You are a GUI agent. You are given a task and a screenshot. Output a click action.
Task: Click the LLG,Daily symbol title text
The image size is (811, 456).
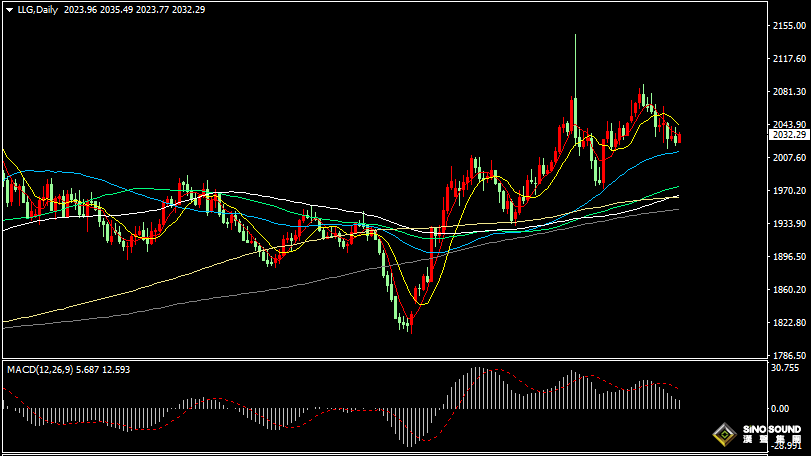coord(36,9)
